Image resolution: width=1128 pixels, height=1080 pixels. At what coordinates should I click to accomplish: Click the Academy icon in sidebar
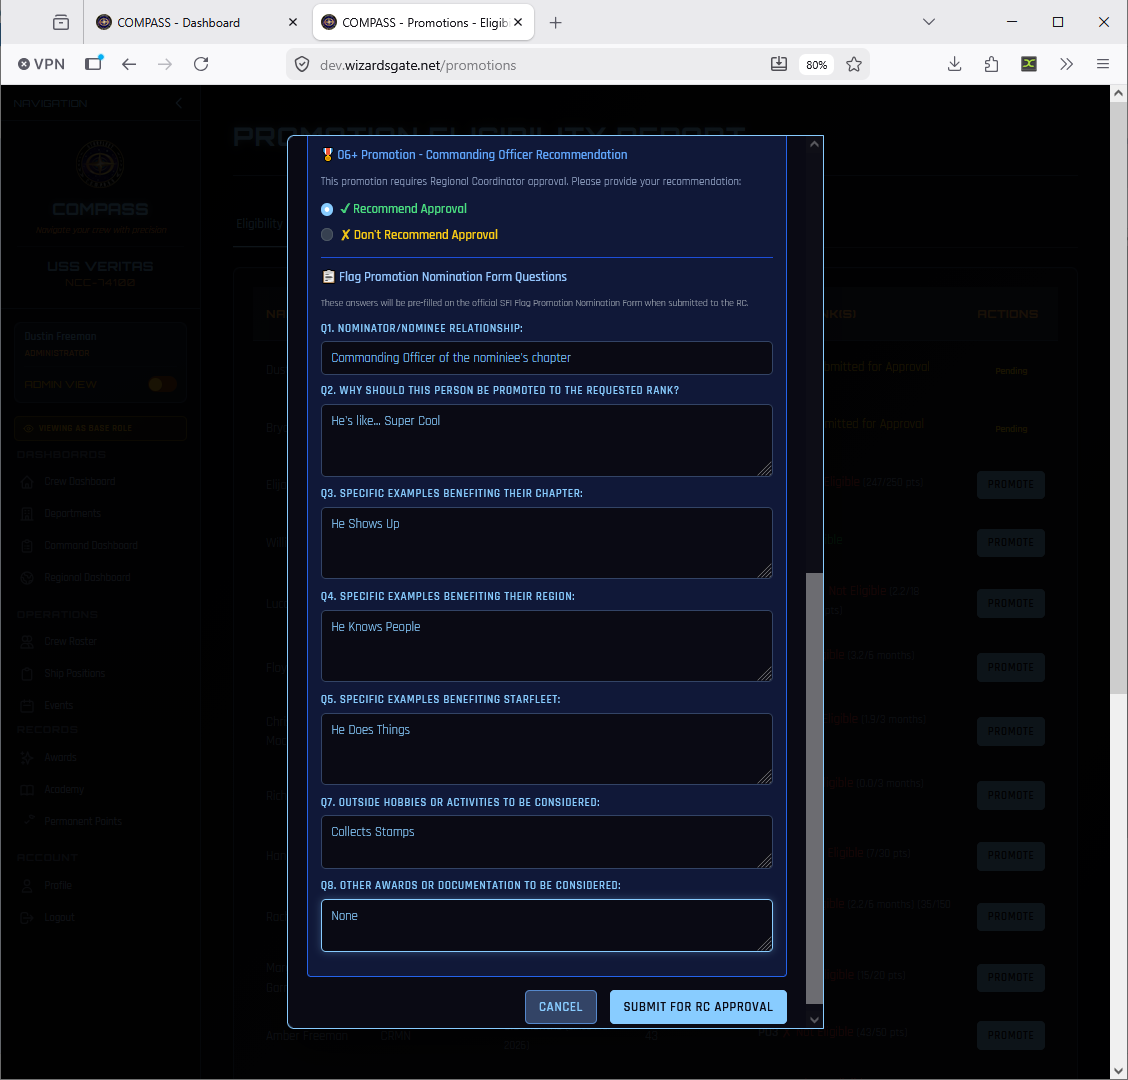click(27, 789)
